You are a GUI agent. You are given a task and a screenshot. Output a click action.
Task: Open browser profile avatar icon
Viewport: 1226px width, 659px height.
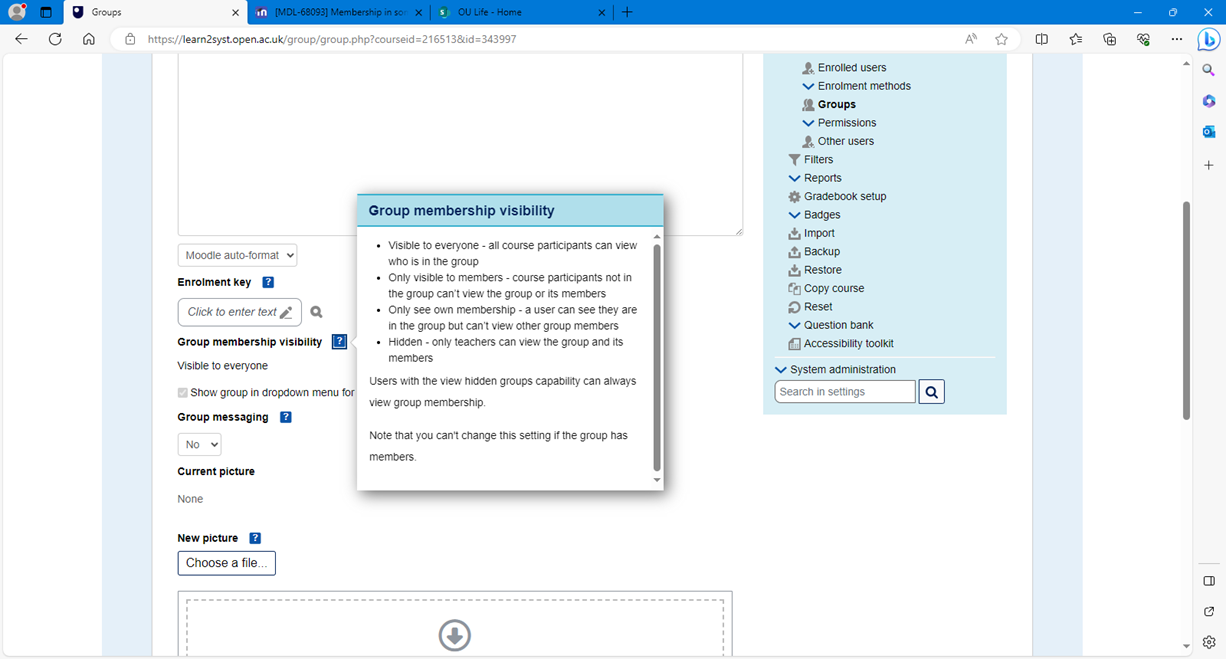(17, 12)
